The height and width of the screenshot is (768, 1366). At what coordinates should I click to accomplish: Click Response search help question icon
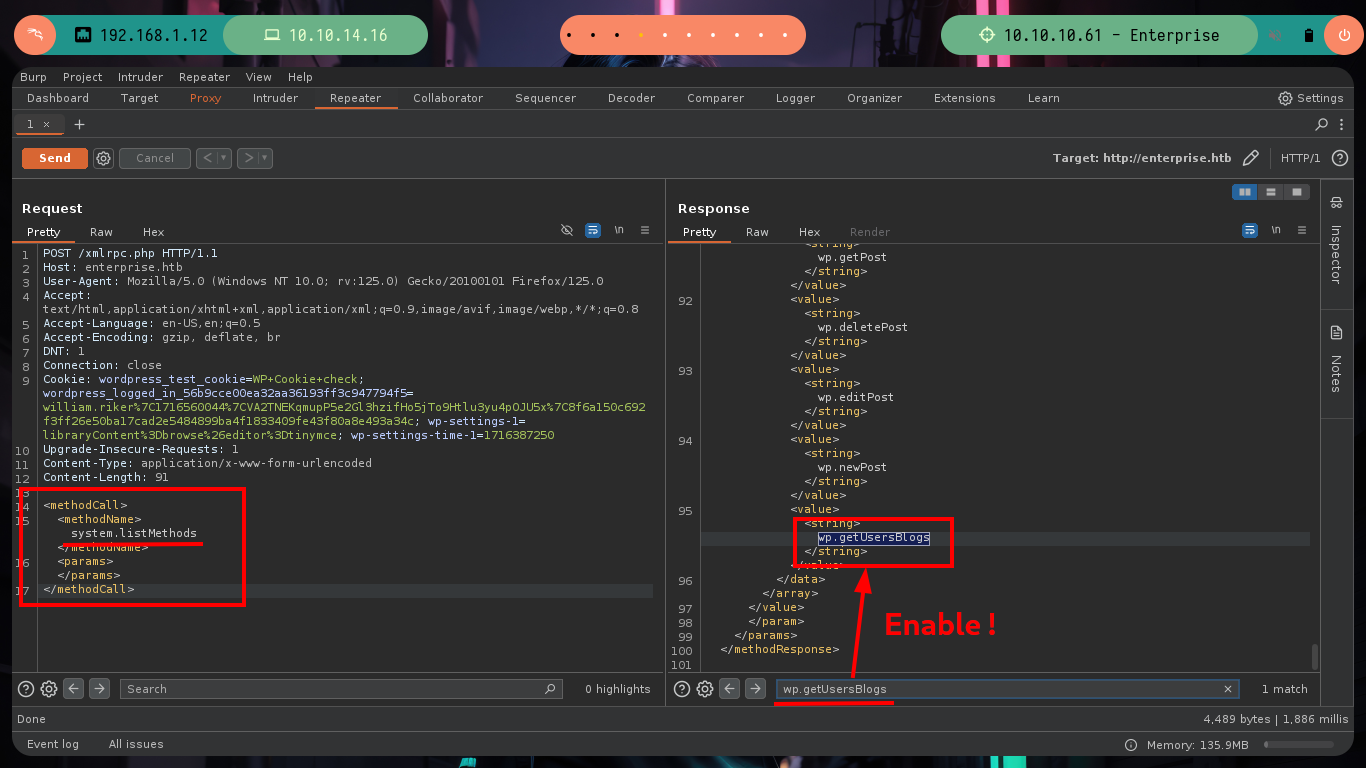pyautogui.click(x=682, y=689)
